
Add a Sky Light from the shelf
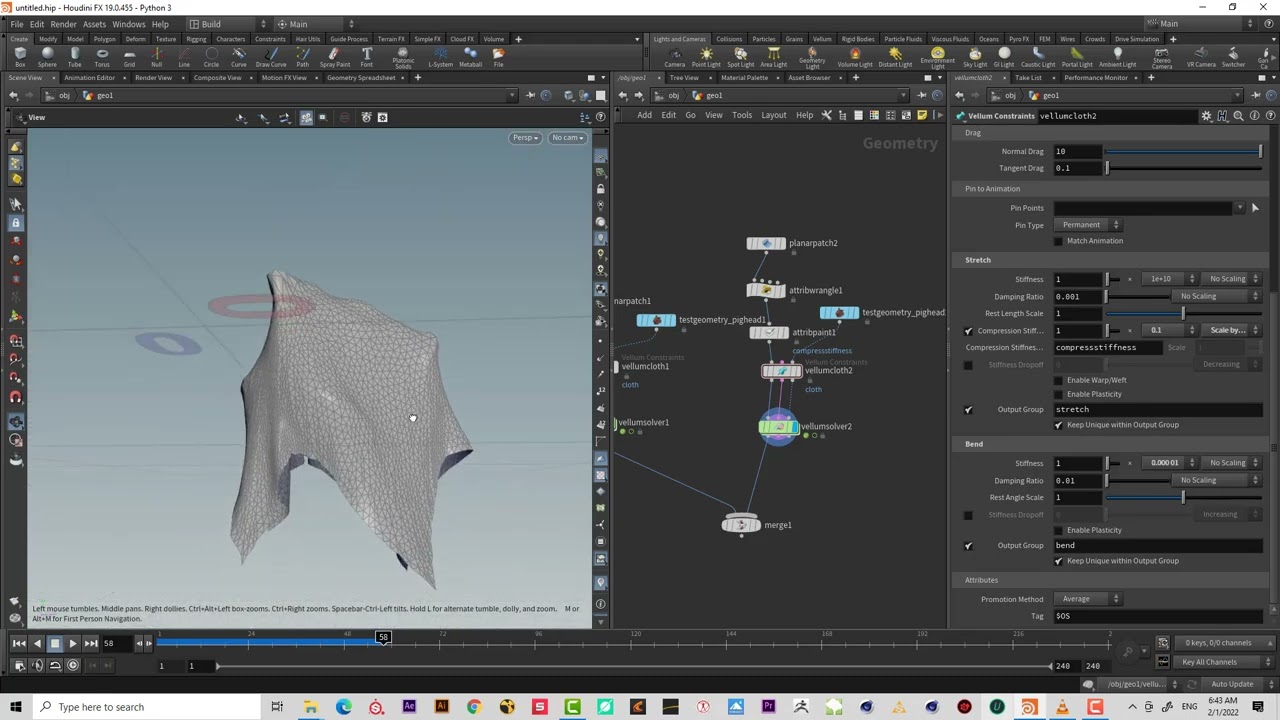(975, 57)
